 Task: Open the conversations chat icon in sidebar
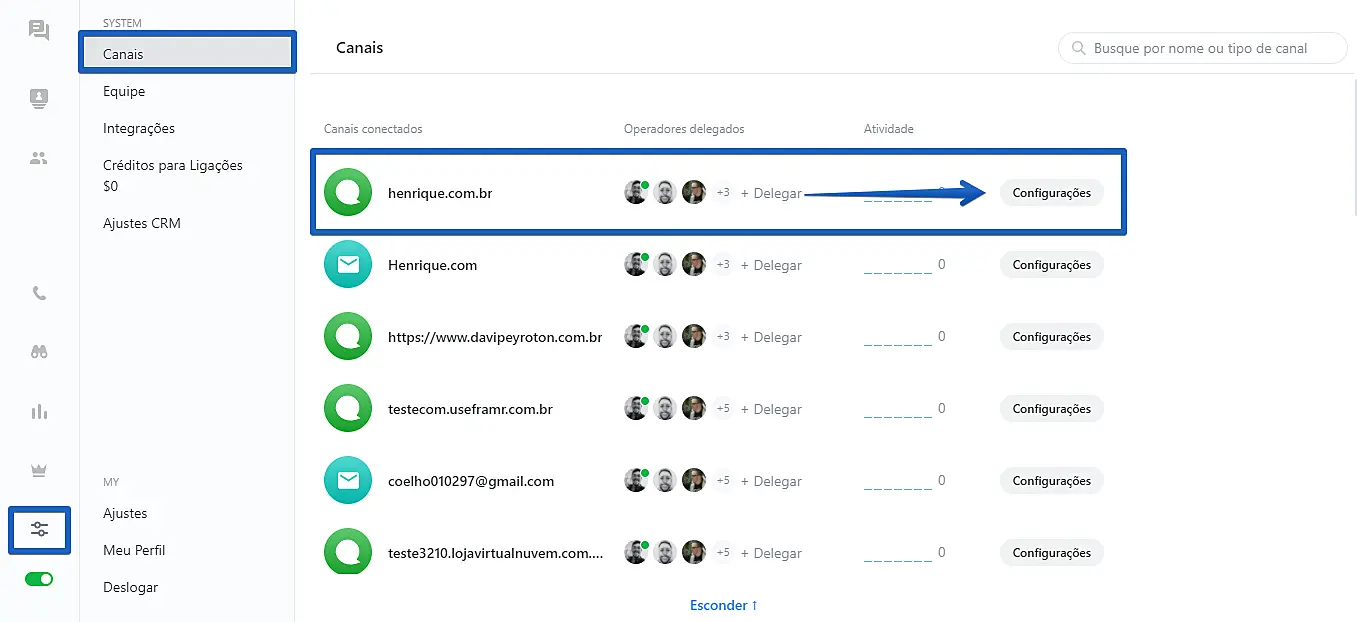pos(39,31)
